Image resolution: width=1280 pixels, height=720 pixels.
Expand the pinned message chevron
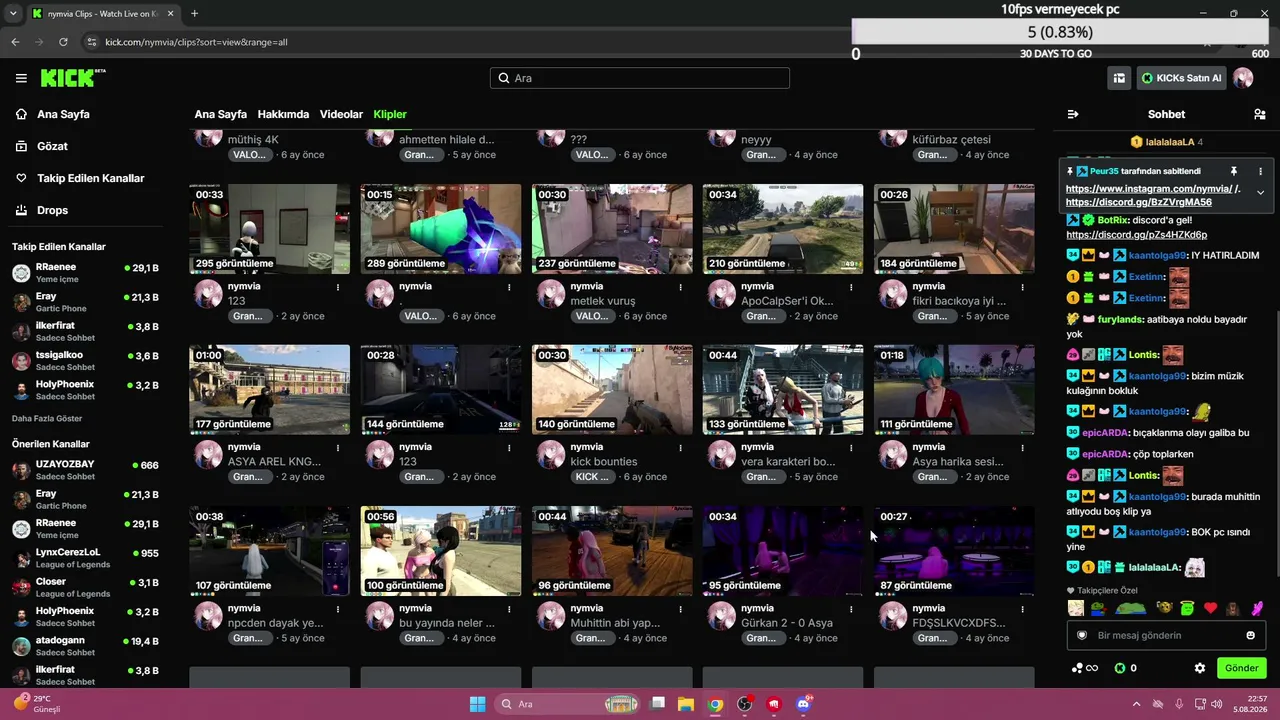tap(1260, 193)
